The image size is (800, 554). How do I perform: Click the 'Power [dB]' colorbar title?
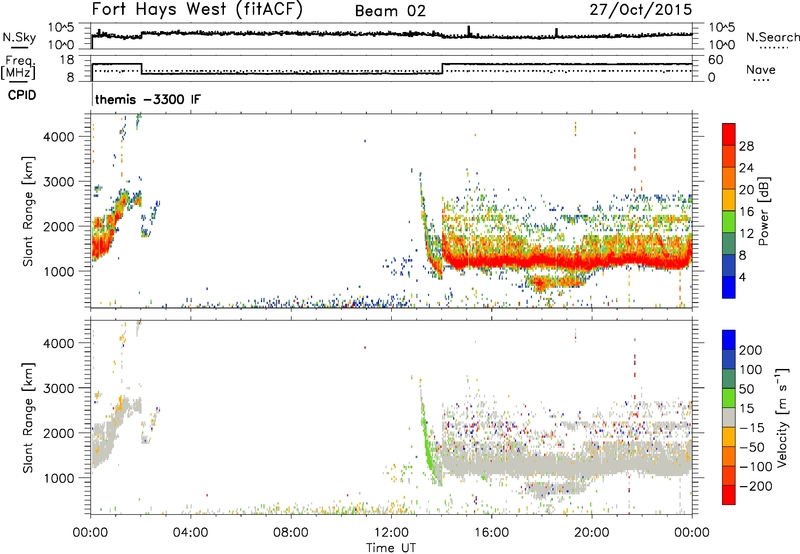tap(763, 211)
